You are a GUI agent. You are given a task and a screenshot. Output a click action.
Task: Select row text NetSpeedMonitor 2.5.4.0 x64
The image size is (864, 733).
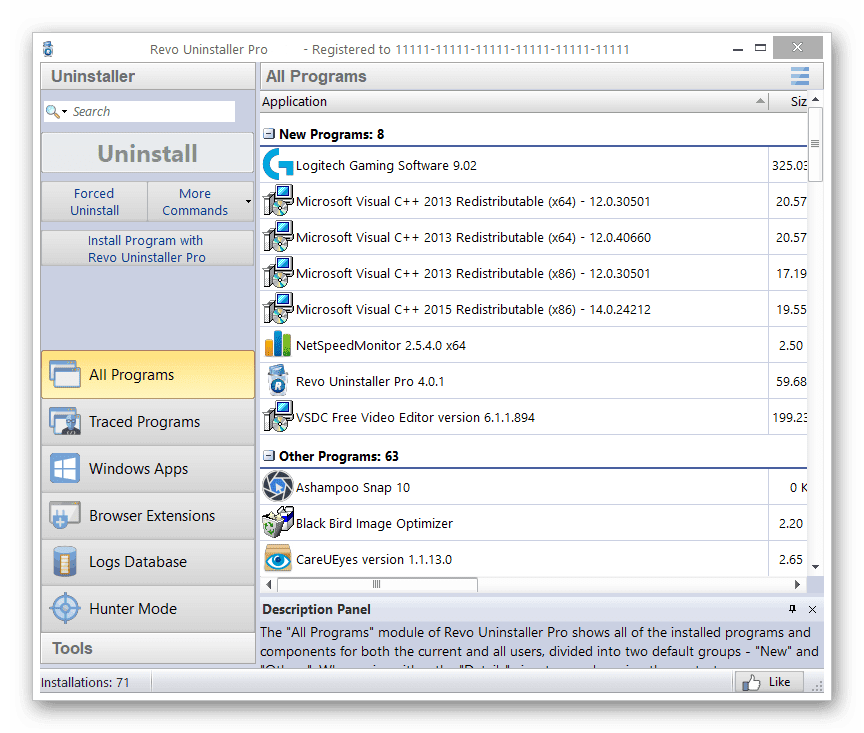[381, 346]
